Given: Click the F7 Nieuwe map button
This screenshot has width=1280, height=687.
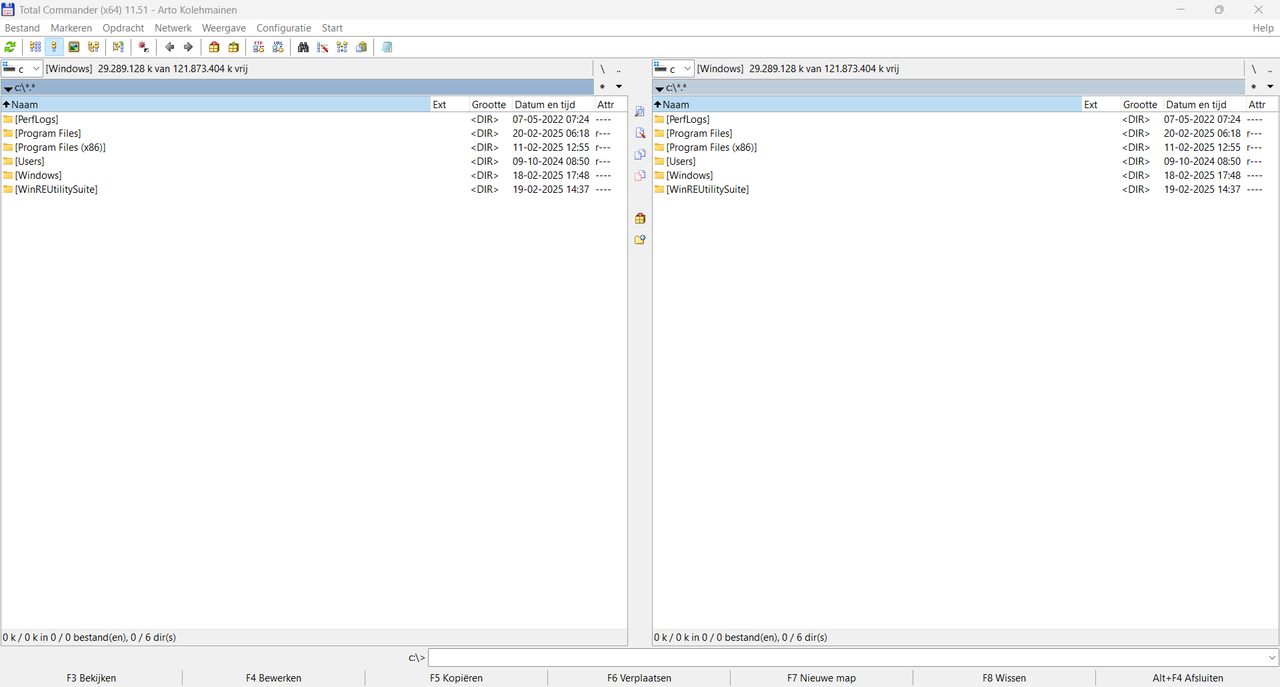Looking at the screenshot, I should tap(822, 678).
